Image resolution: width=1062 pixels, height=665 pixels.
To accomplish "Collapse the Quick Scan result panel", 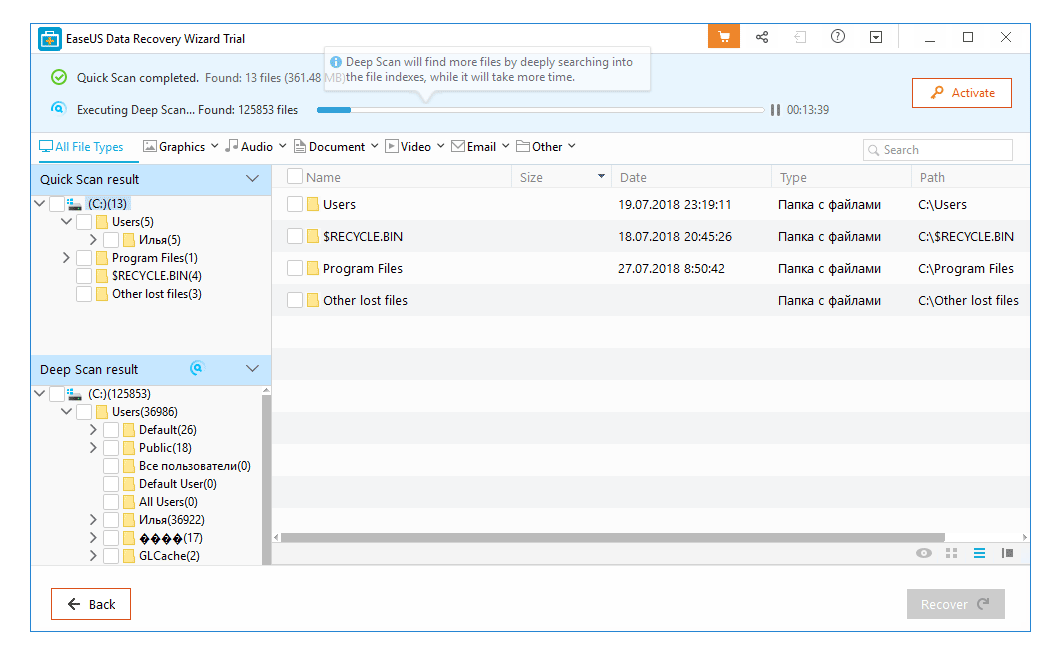I will (x=253, y=179).
